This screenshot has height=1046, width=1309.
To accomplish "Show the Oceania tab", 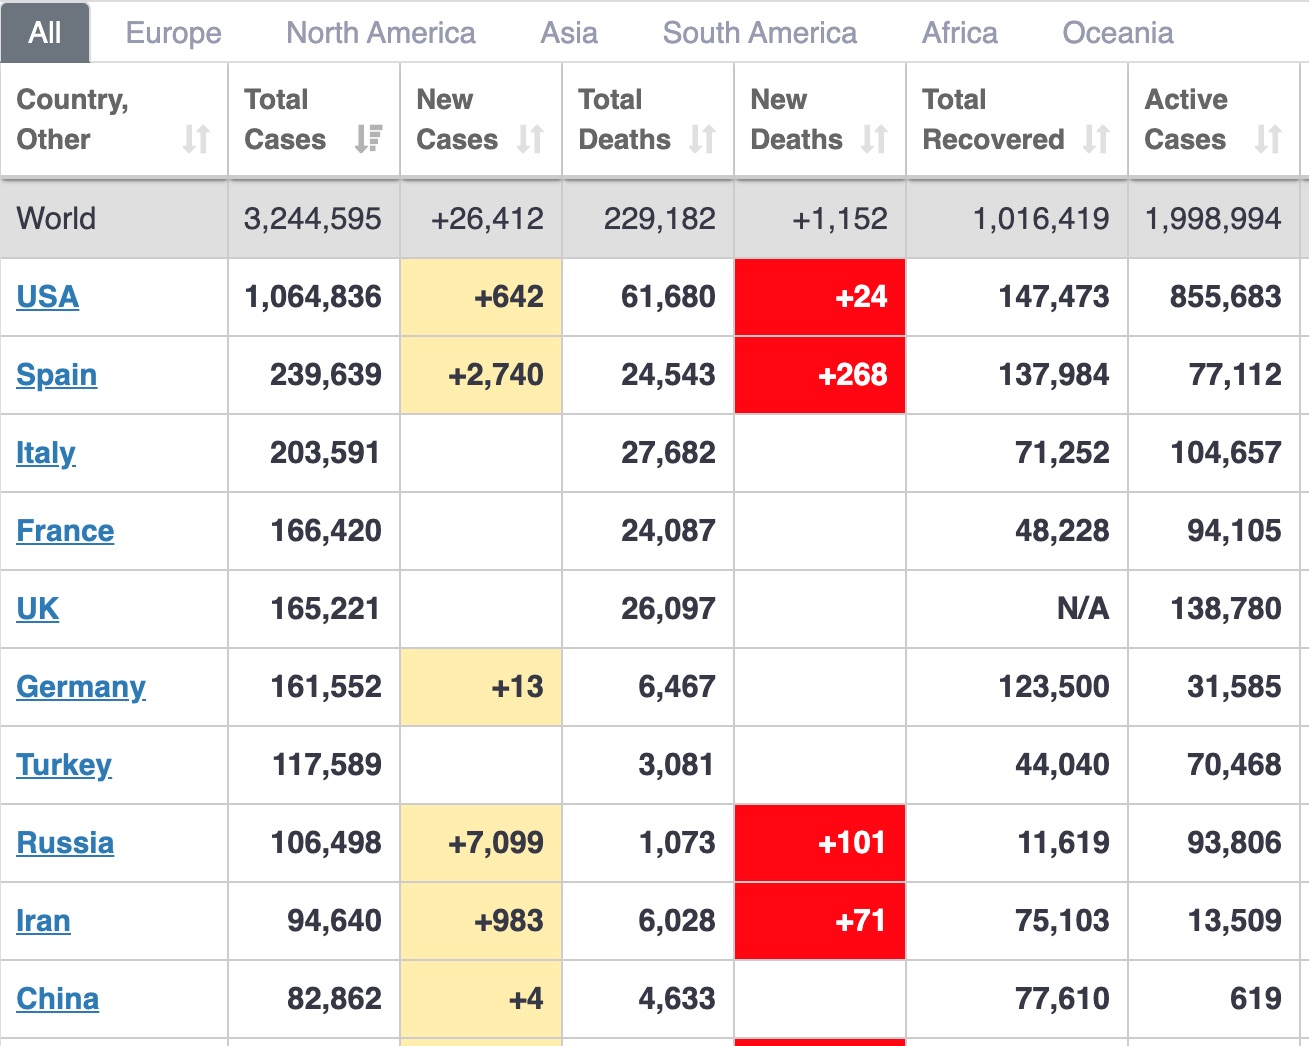I will tap(1118, 33).
